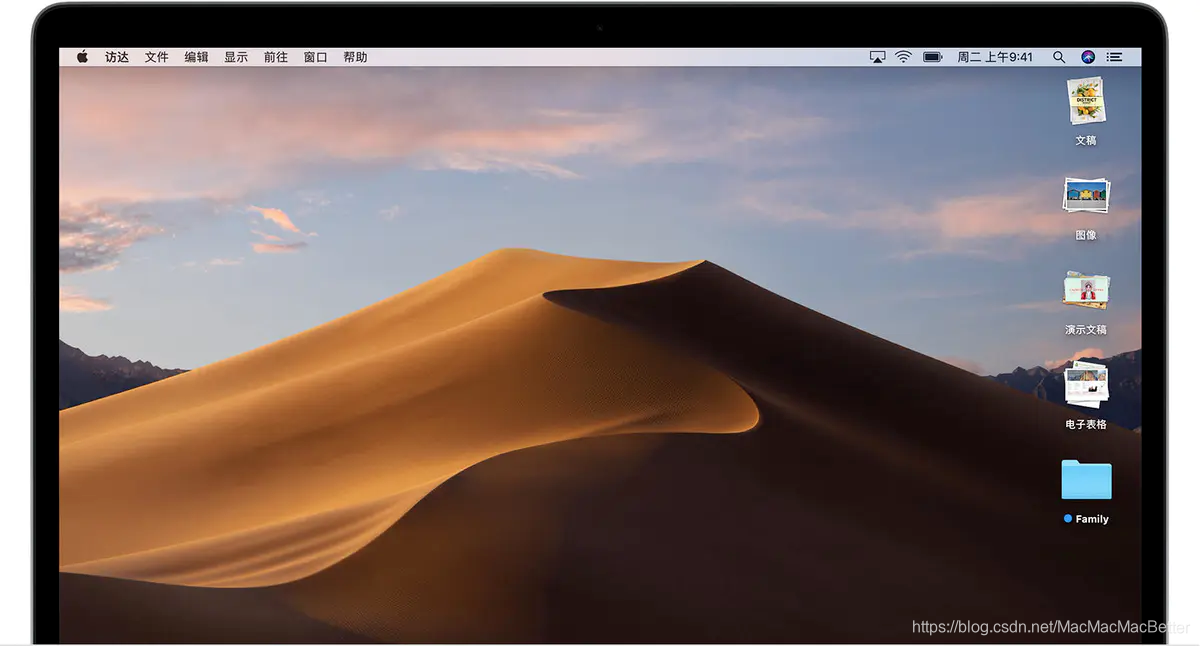Open the 前往 menu
This screenshot has height=646, width=1200.
click(x=276, y=57)
